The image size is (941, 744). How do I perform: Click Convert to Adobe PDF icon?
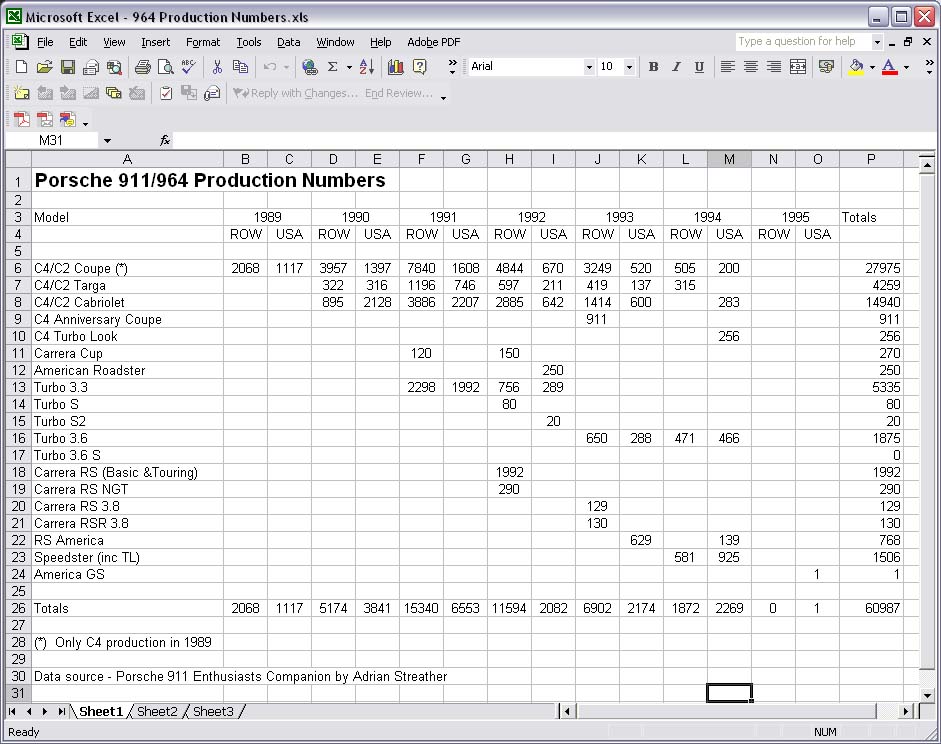[22, 119]
